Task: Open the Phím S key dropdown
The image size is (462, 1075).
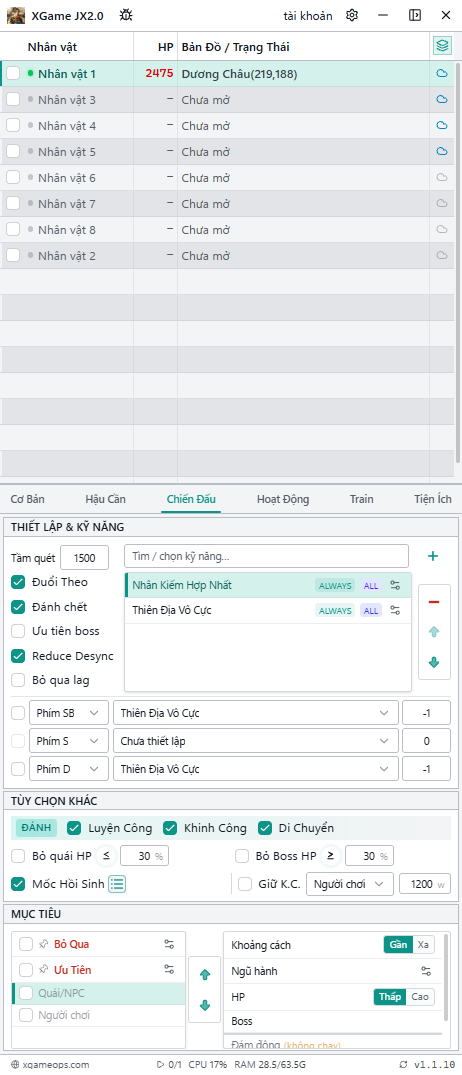Action: [x=69, y=741]
